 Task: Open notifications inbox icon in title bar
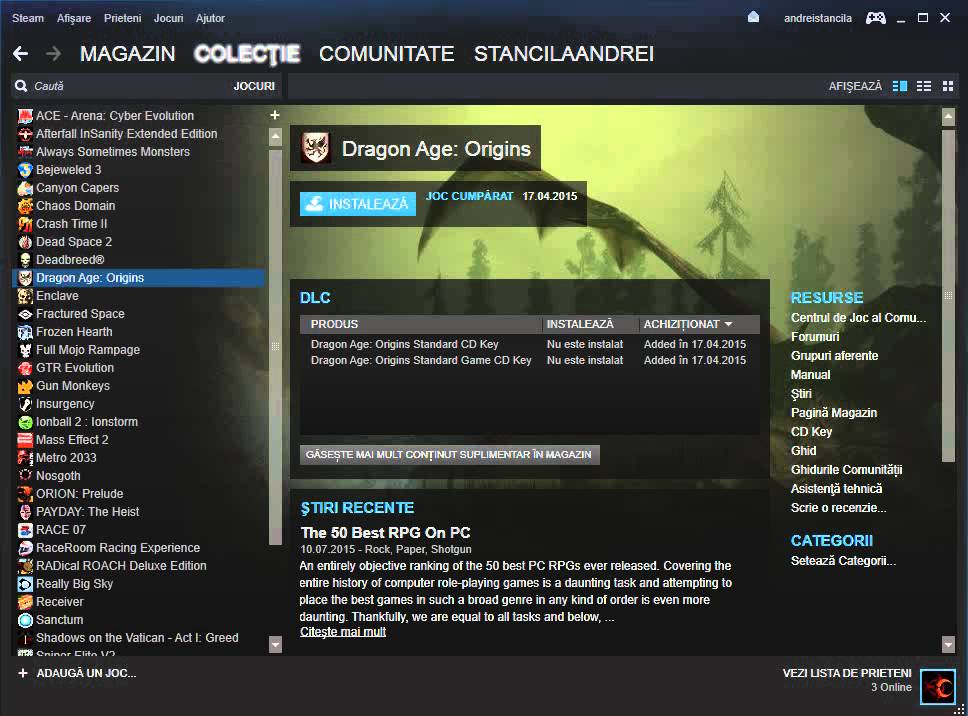pos(753,17)
